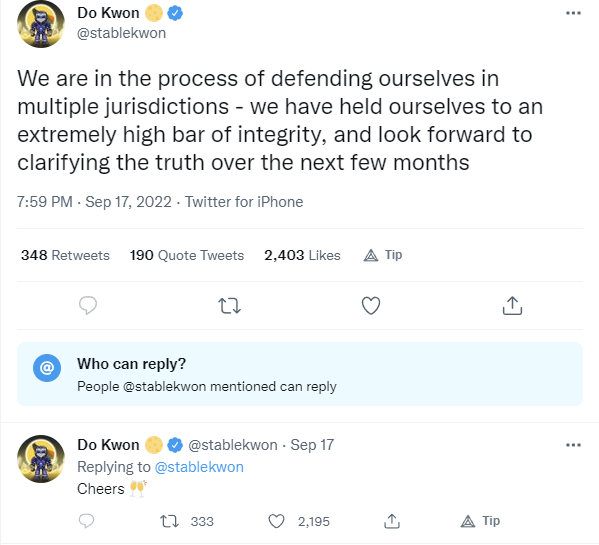
Task: Click Tip button on Cheers reply
Action: click(x=480, y=521)
